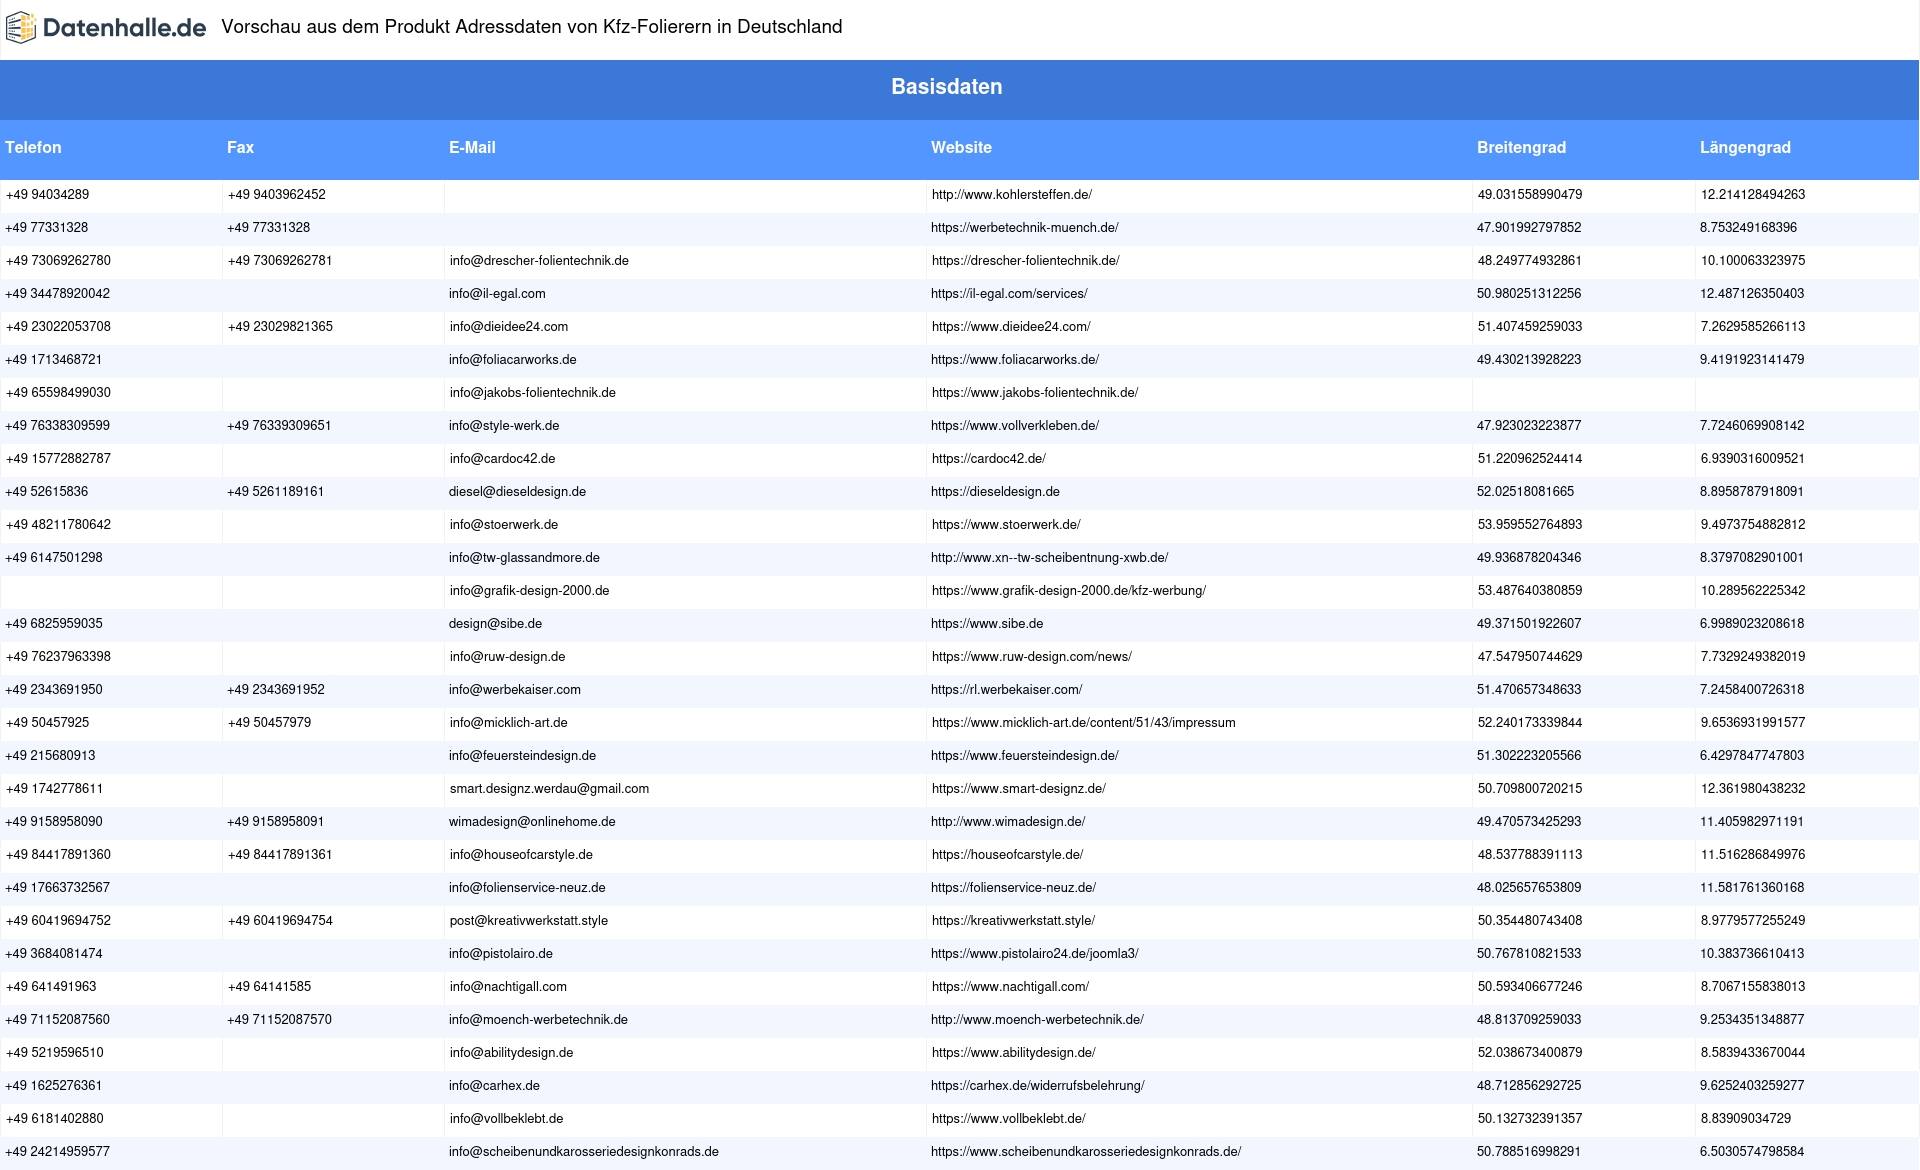Select phone number +49 23022053708
This screenshot has height=1170, width=1920.
(58, 327)
